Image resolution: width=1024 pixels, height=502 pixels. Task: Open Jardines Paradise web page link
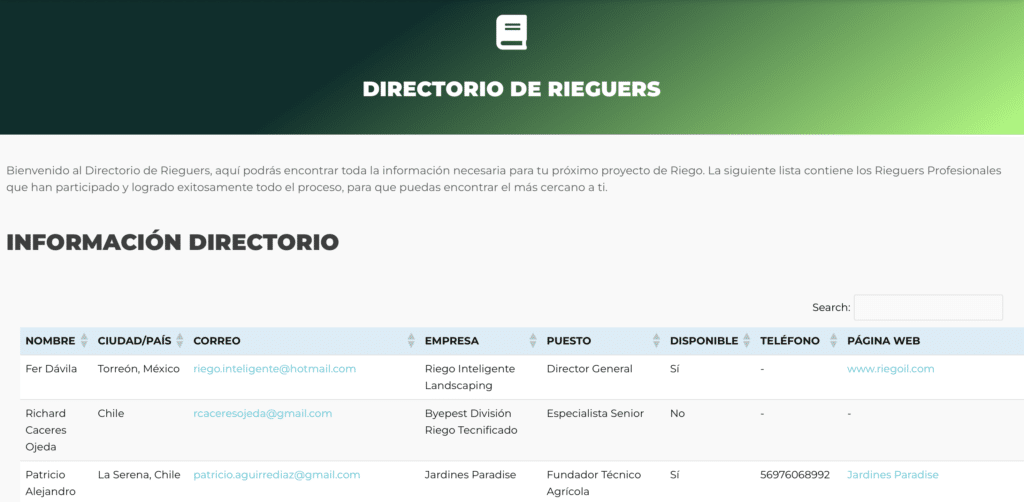click(x=892, y=475)
